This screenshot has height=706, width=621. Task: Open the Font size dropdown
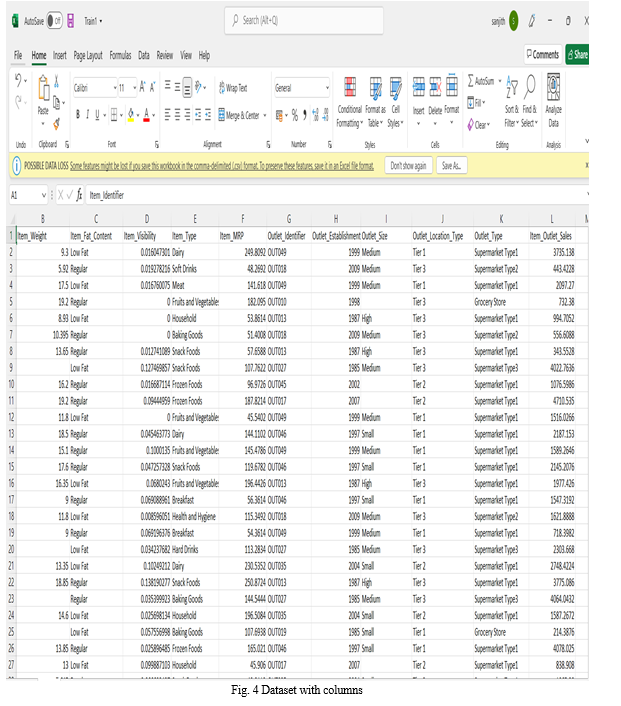[x=135, y=88]
